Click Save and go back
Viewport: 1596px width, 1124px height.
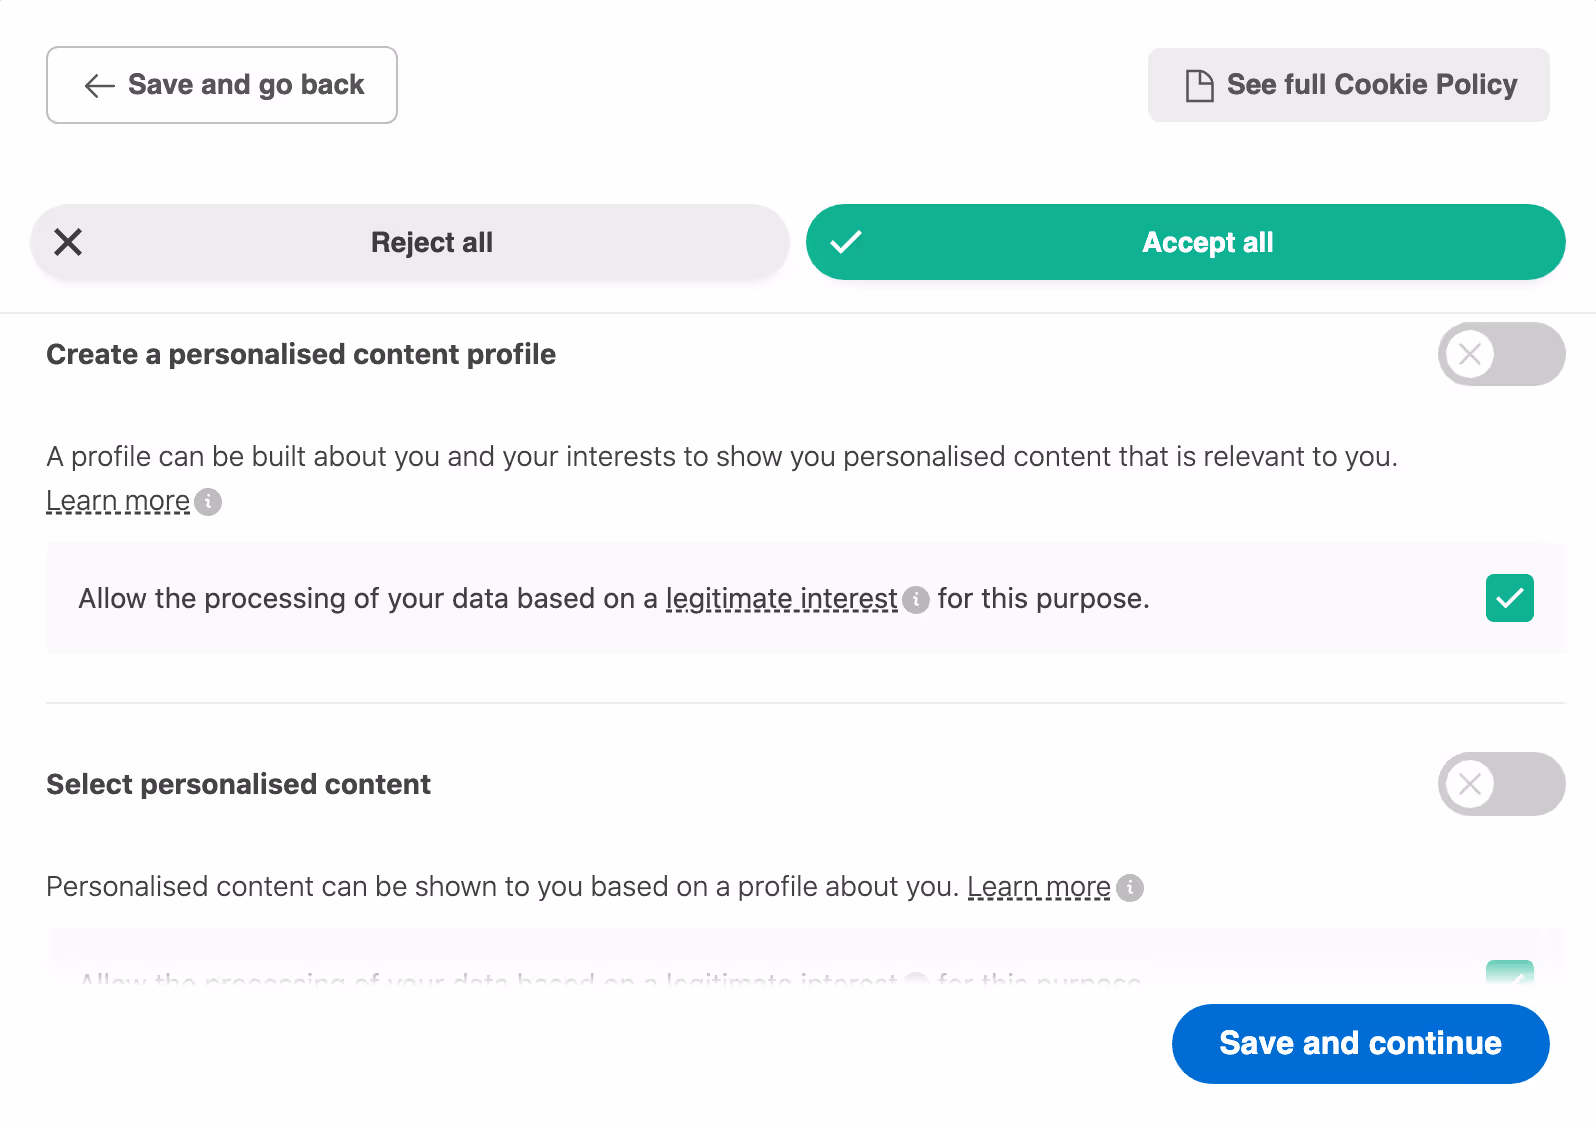(x=221, y=85)
